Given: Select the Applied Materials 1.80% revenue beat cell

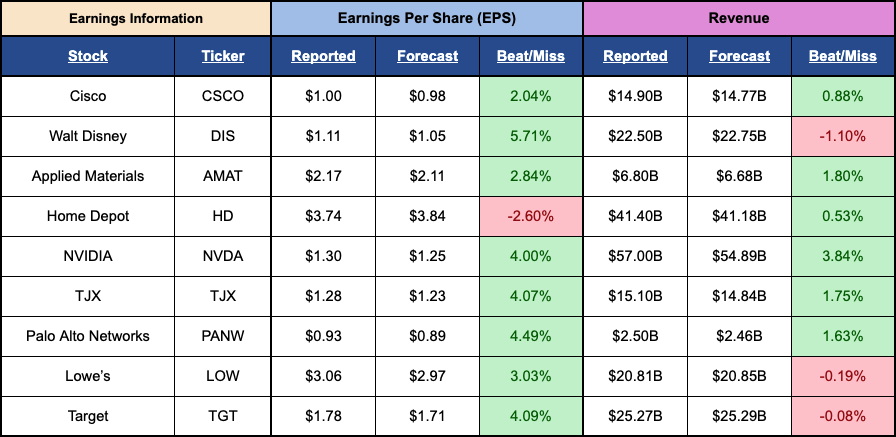Looking at the screenshot, I should click(x=842, y=176).
